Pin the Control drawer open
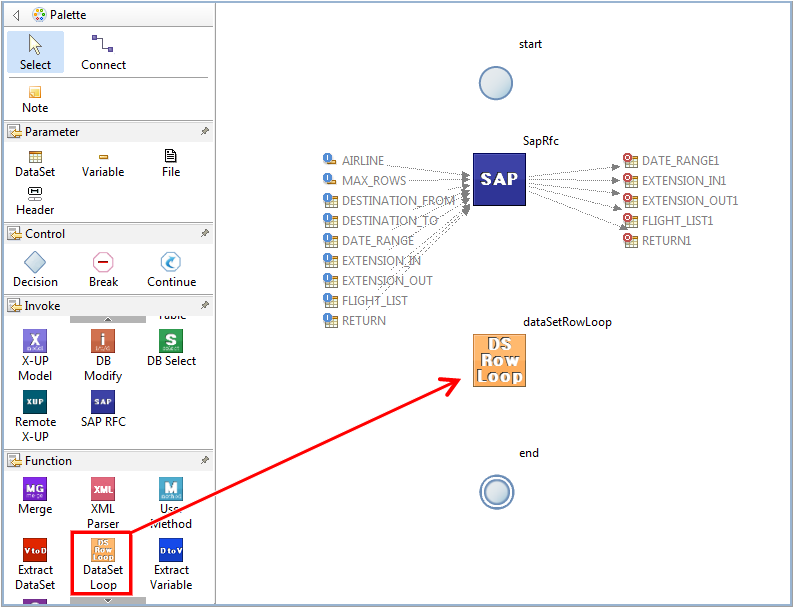794x608 pixels. 205,233
